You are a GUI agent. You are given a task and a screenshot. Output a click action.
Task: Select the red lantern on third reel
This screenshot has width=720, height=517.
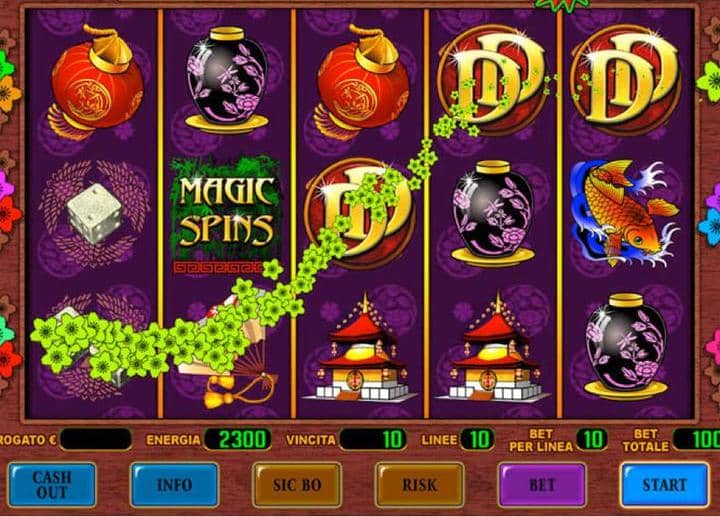pos(361,82)
